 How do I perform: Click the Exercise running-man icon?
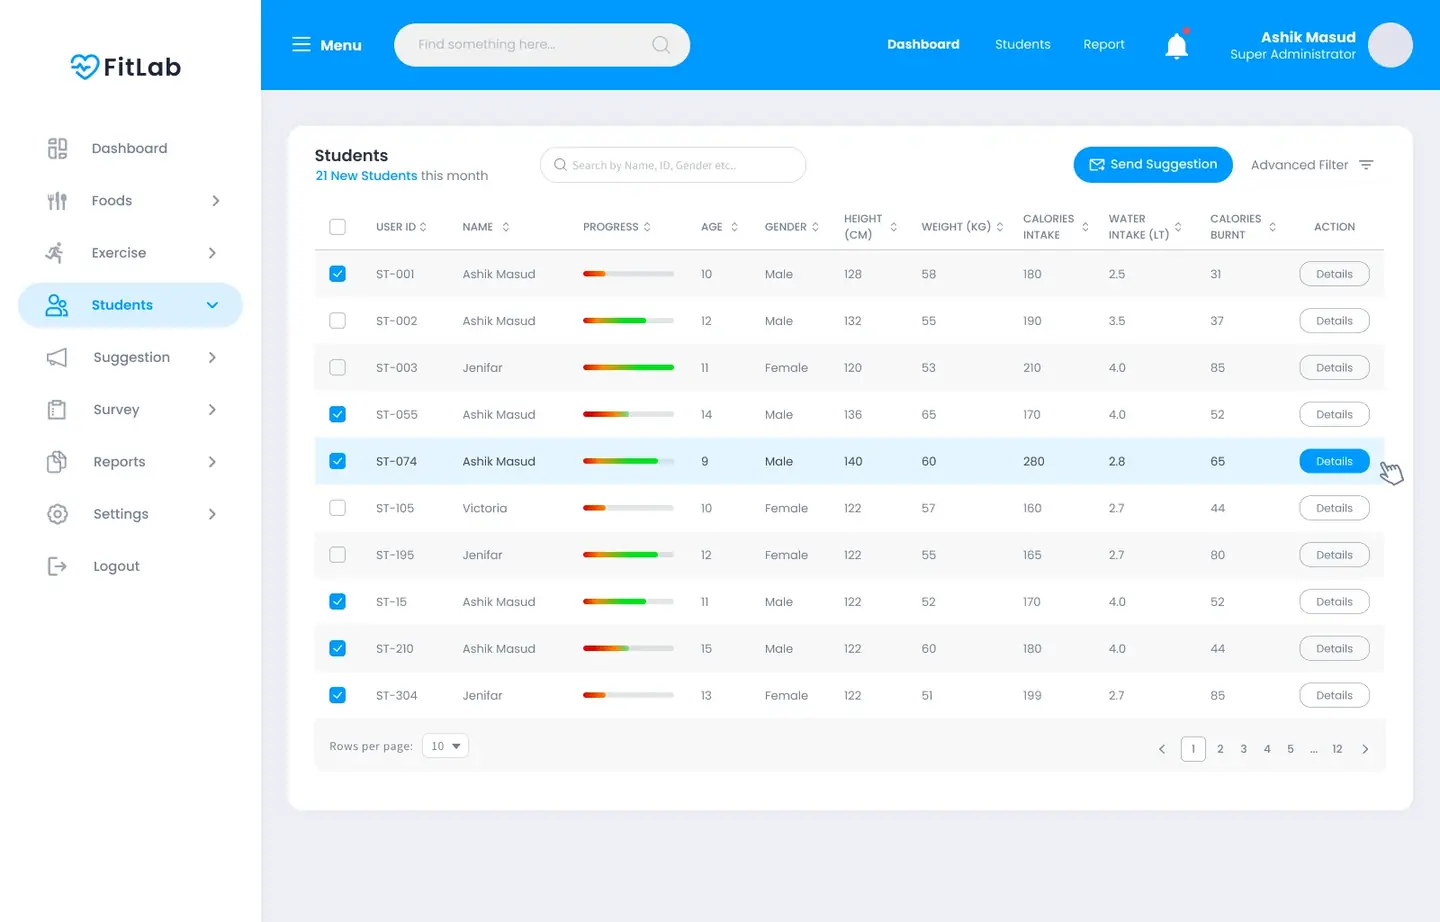[55, 253]
